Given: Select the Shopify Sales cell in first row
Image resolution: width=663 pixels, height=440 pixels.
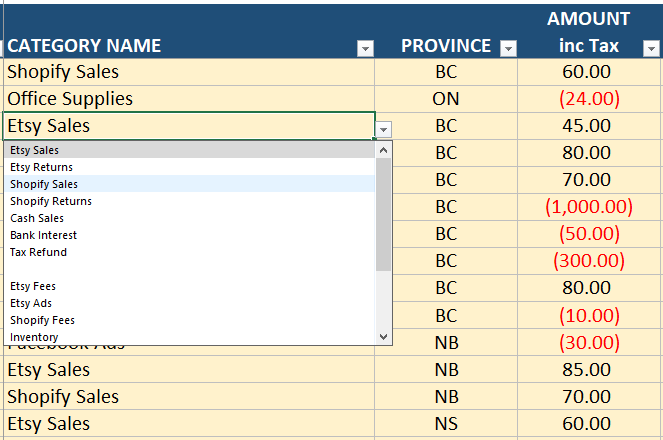Looking at the screenshot, I should coord(189,72).
